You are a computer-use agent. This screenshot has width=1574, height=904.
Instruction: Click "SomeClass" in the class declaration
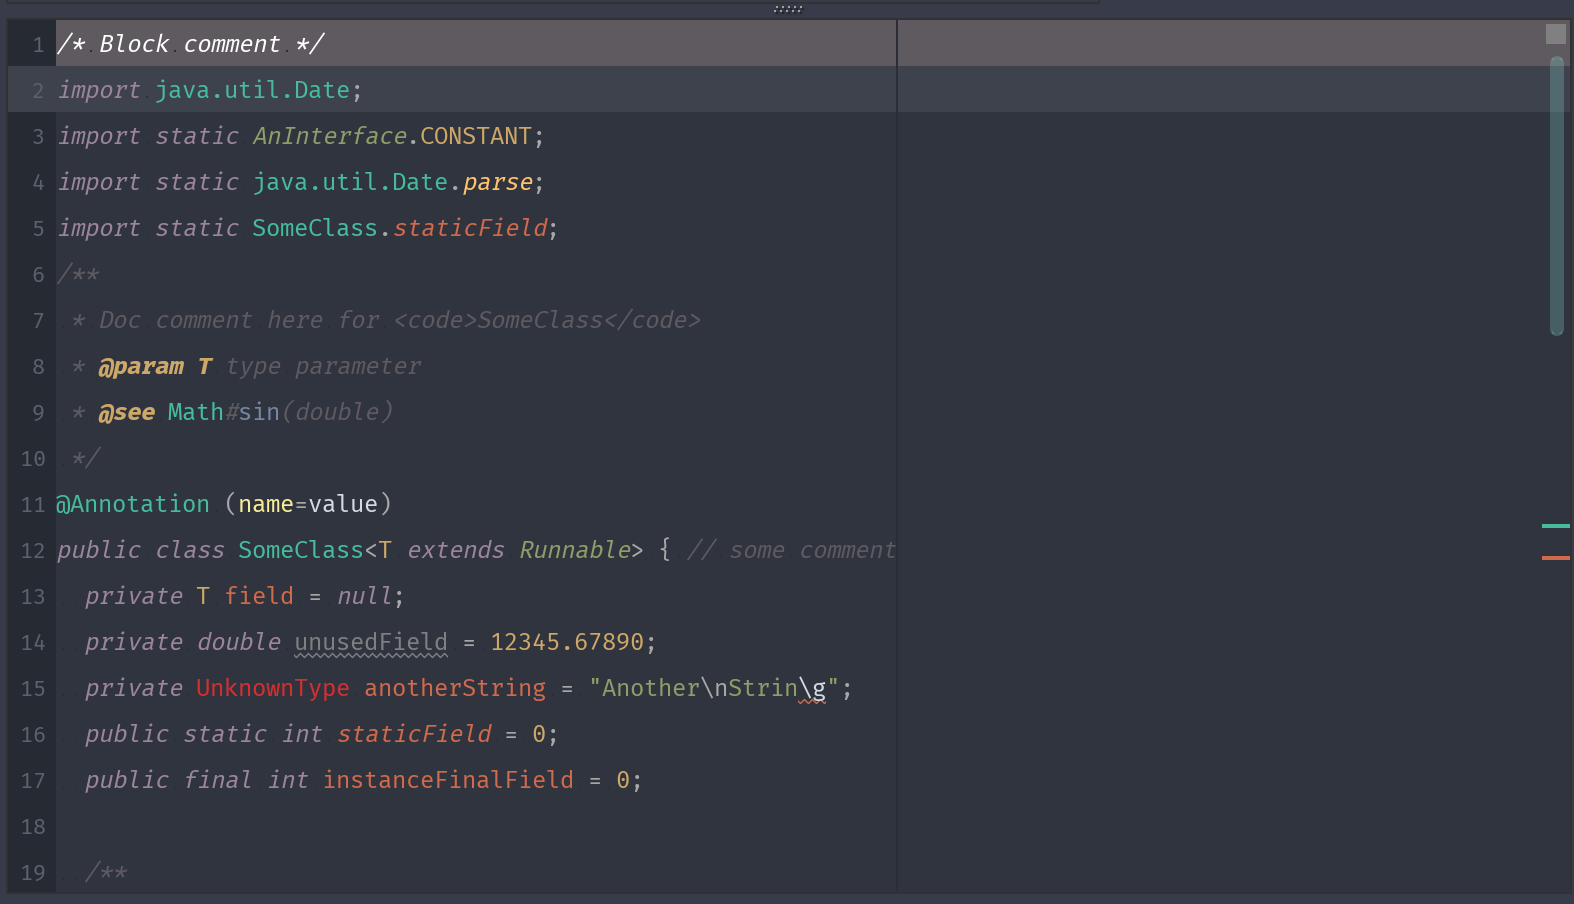[x=300, y=550]
